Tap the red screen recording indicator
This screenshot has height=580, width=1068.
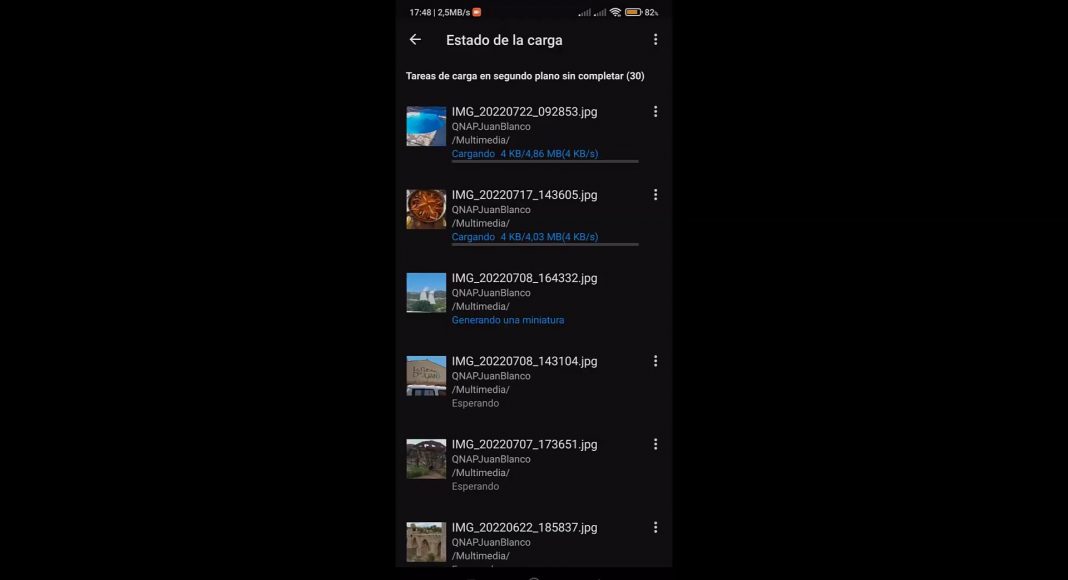click(477, 12)
